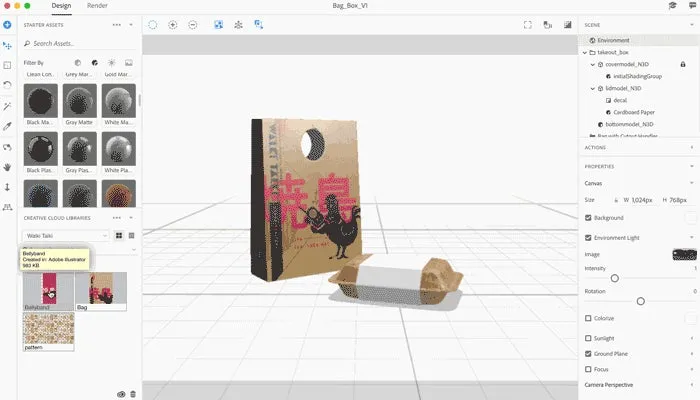Click the trash delete icon in library panel

pos(133,394)
